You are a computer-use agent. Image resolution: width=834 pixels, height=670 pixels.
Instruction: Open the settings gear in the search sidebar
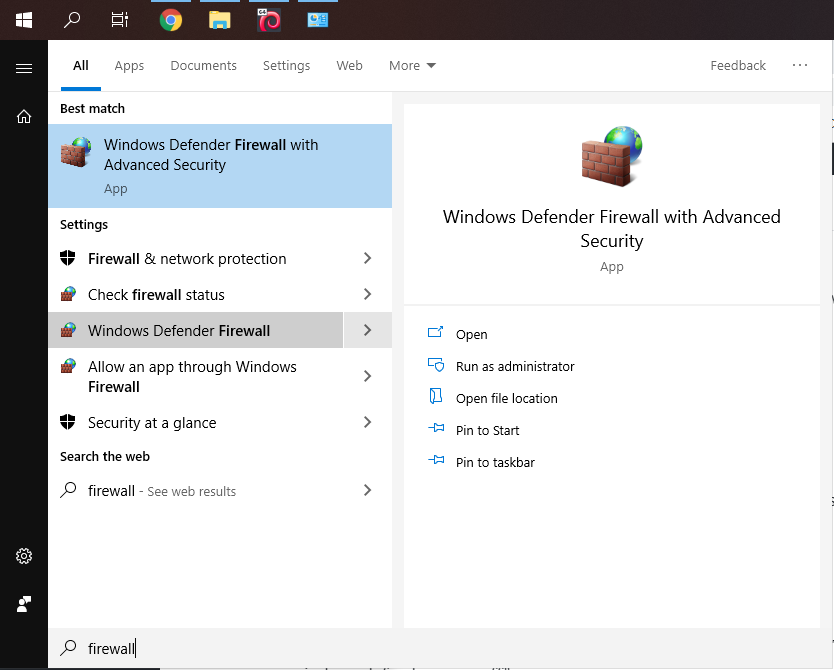coord(24,556)
